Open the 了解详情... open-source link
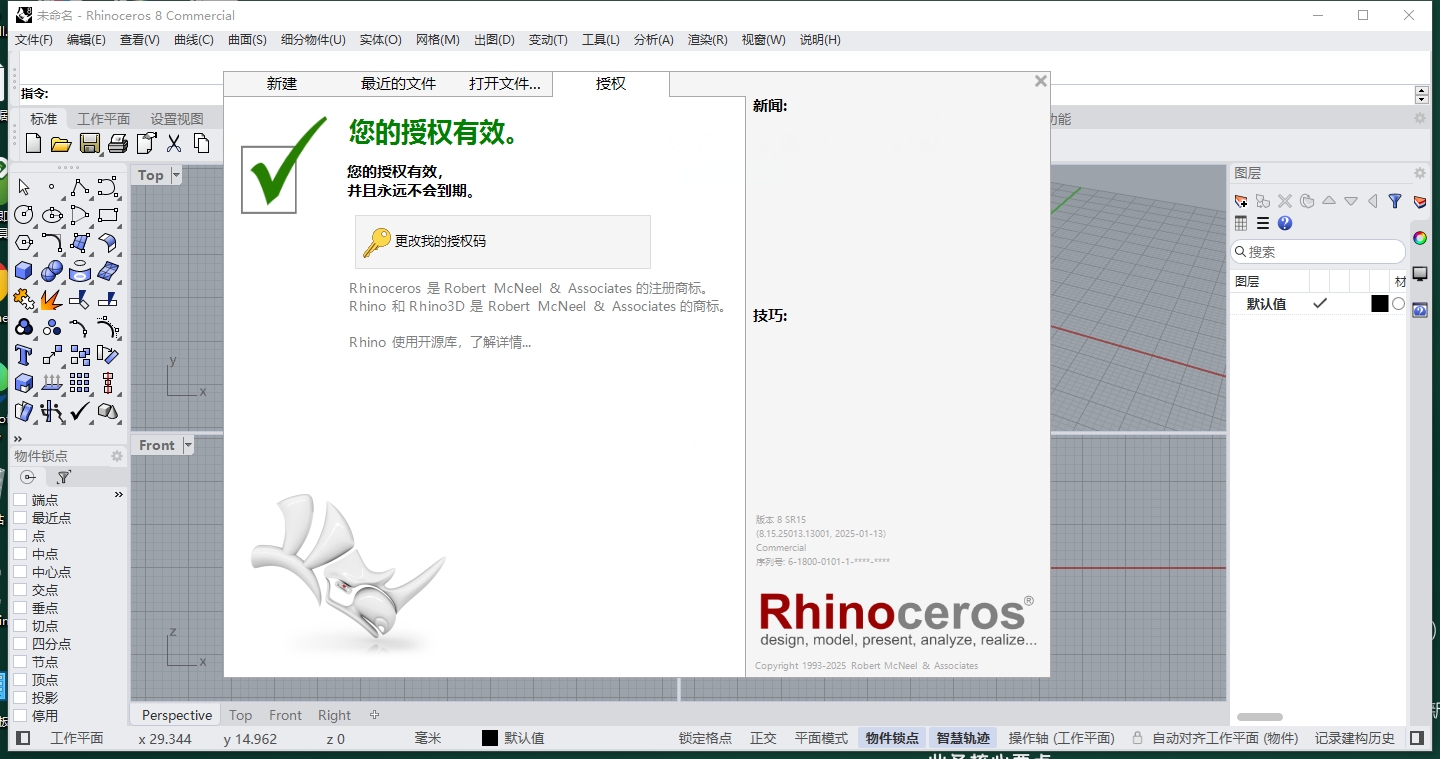1440x759 pixels. coord(501,342)
